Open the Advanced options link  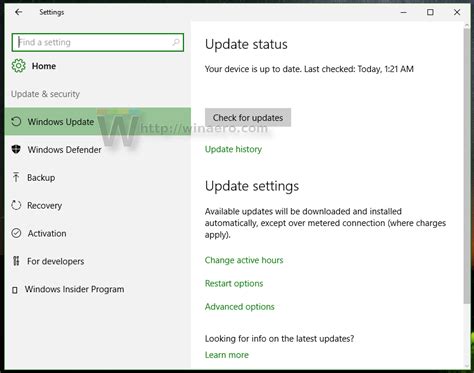240,307
